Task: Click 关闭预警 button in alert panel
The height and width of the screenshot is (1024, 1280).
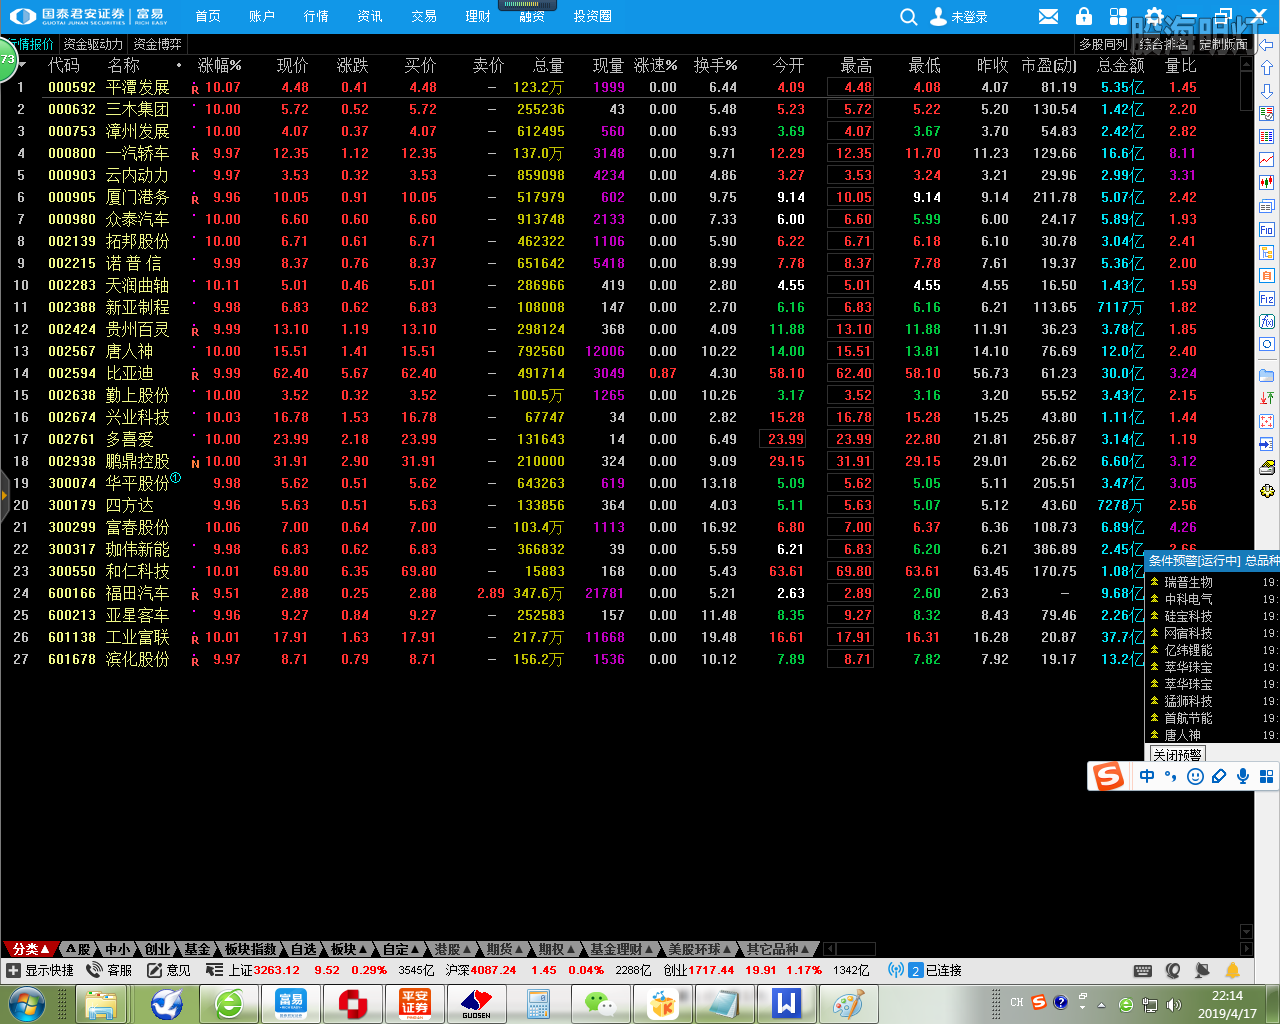Action: 1177,755
